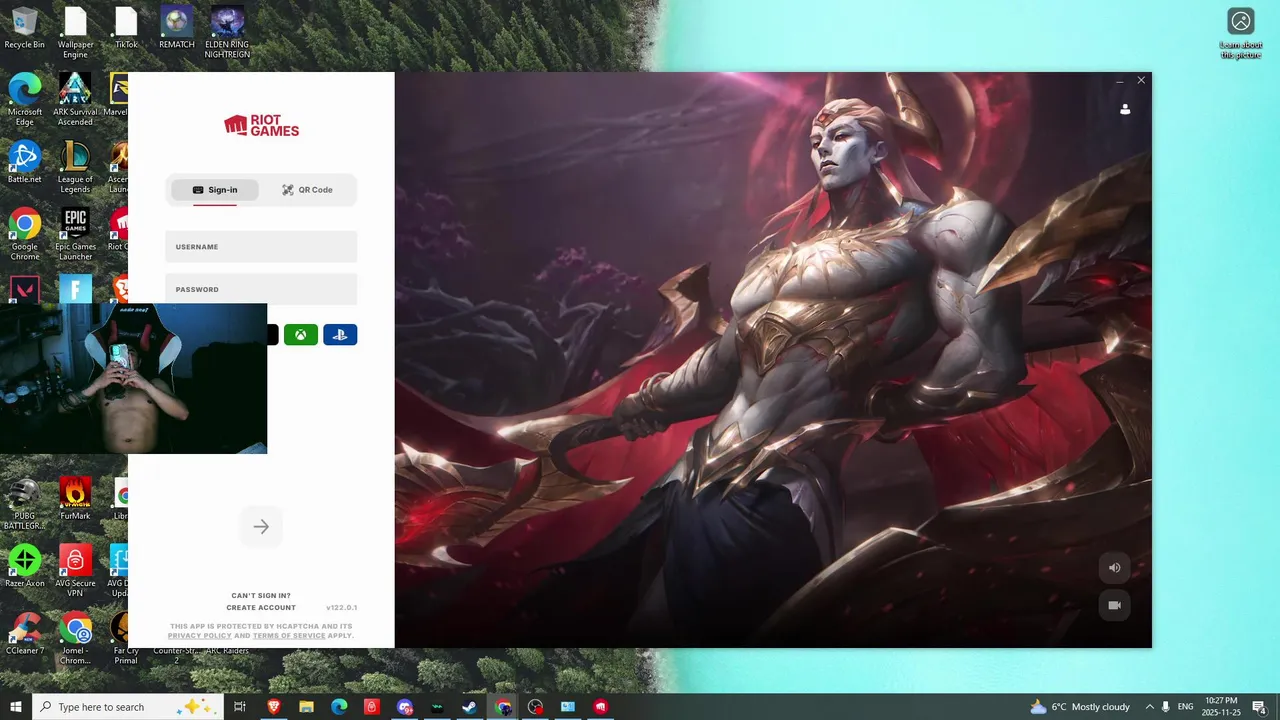The height and width of the screenshot is (720, 1280).
Task: Open Task View on the taskbar
Action: coord(240,707)
